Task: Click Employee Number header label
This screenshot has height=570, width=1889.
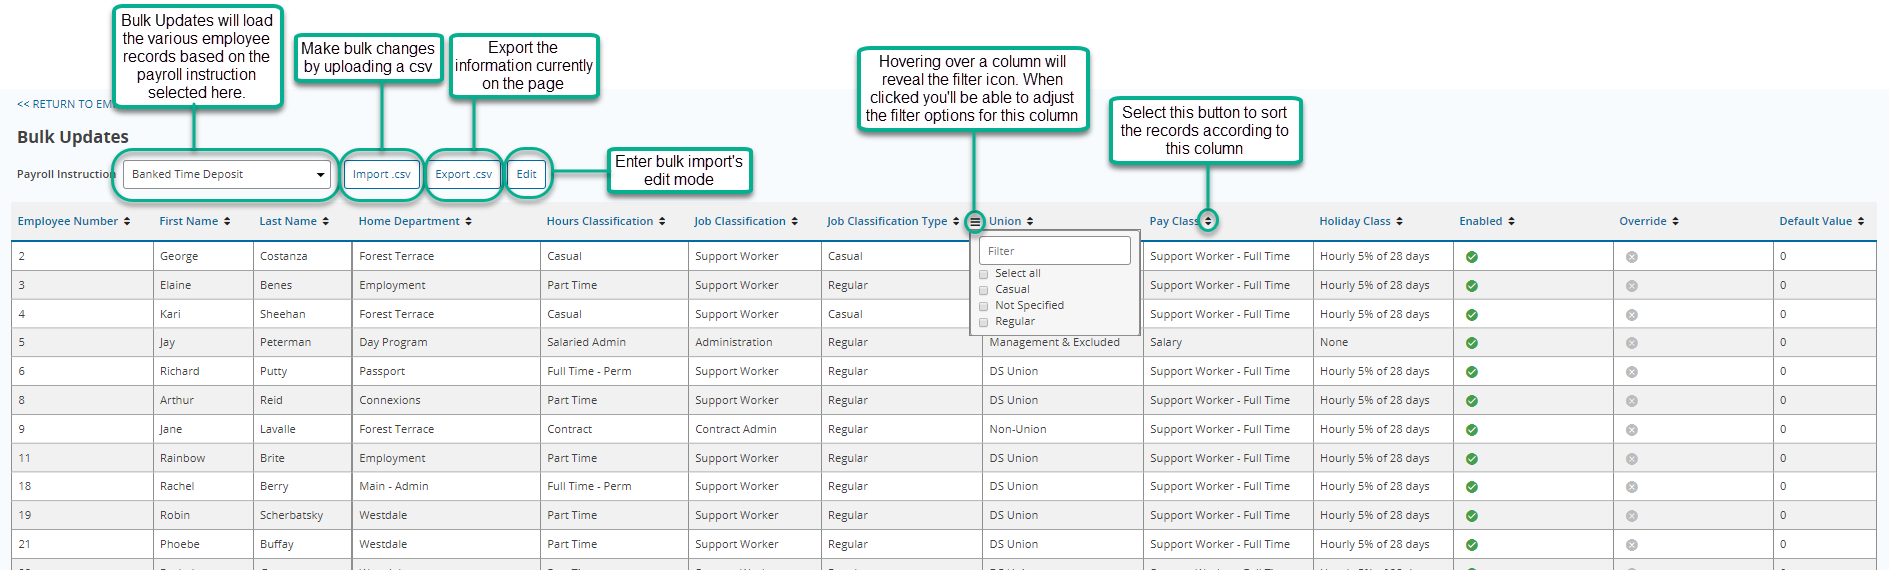Action: coord(68,222)
